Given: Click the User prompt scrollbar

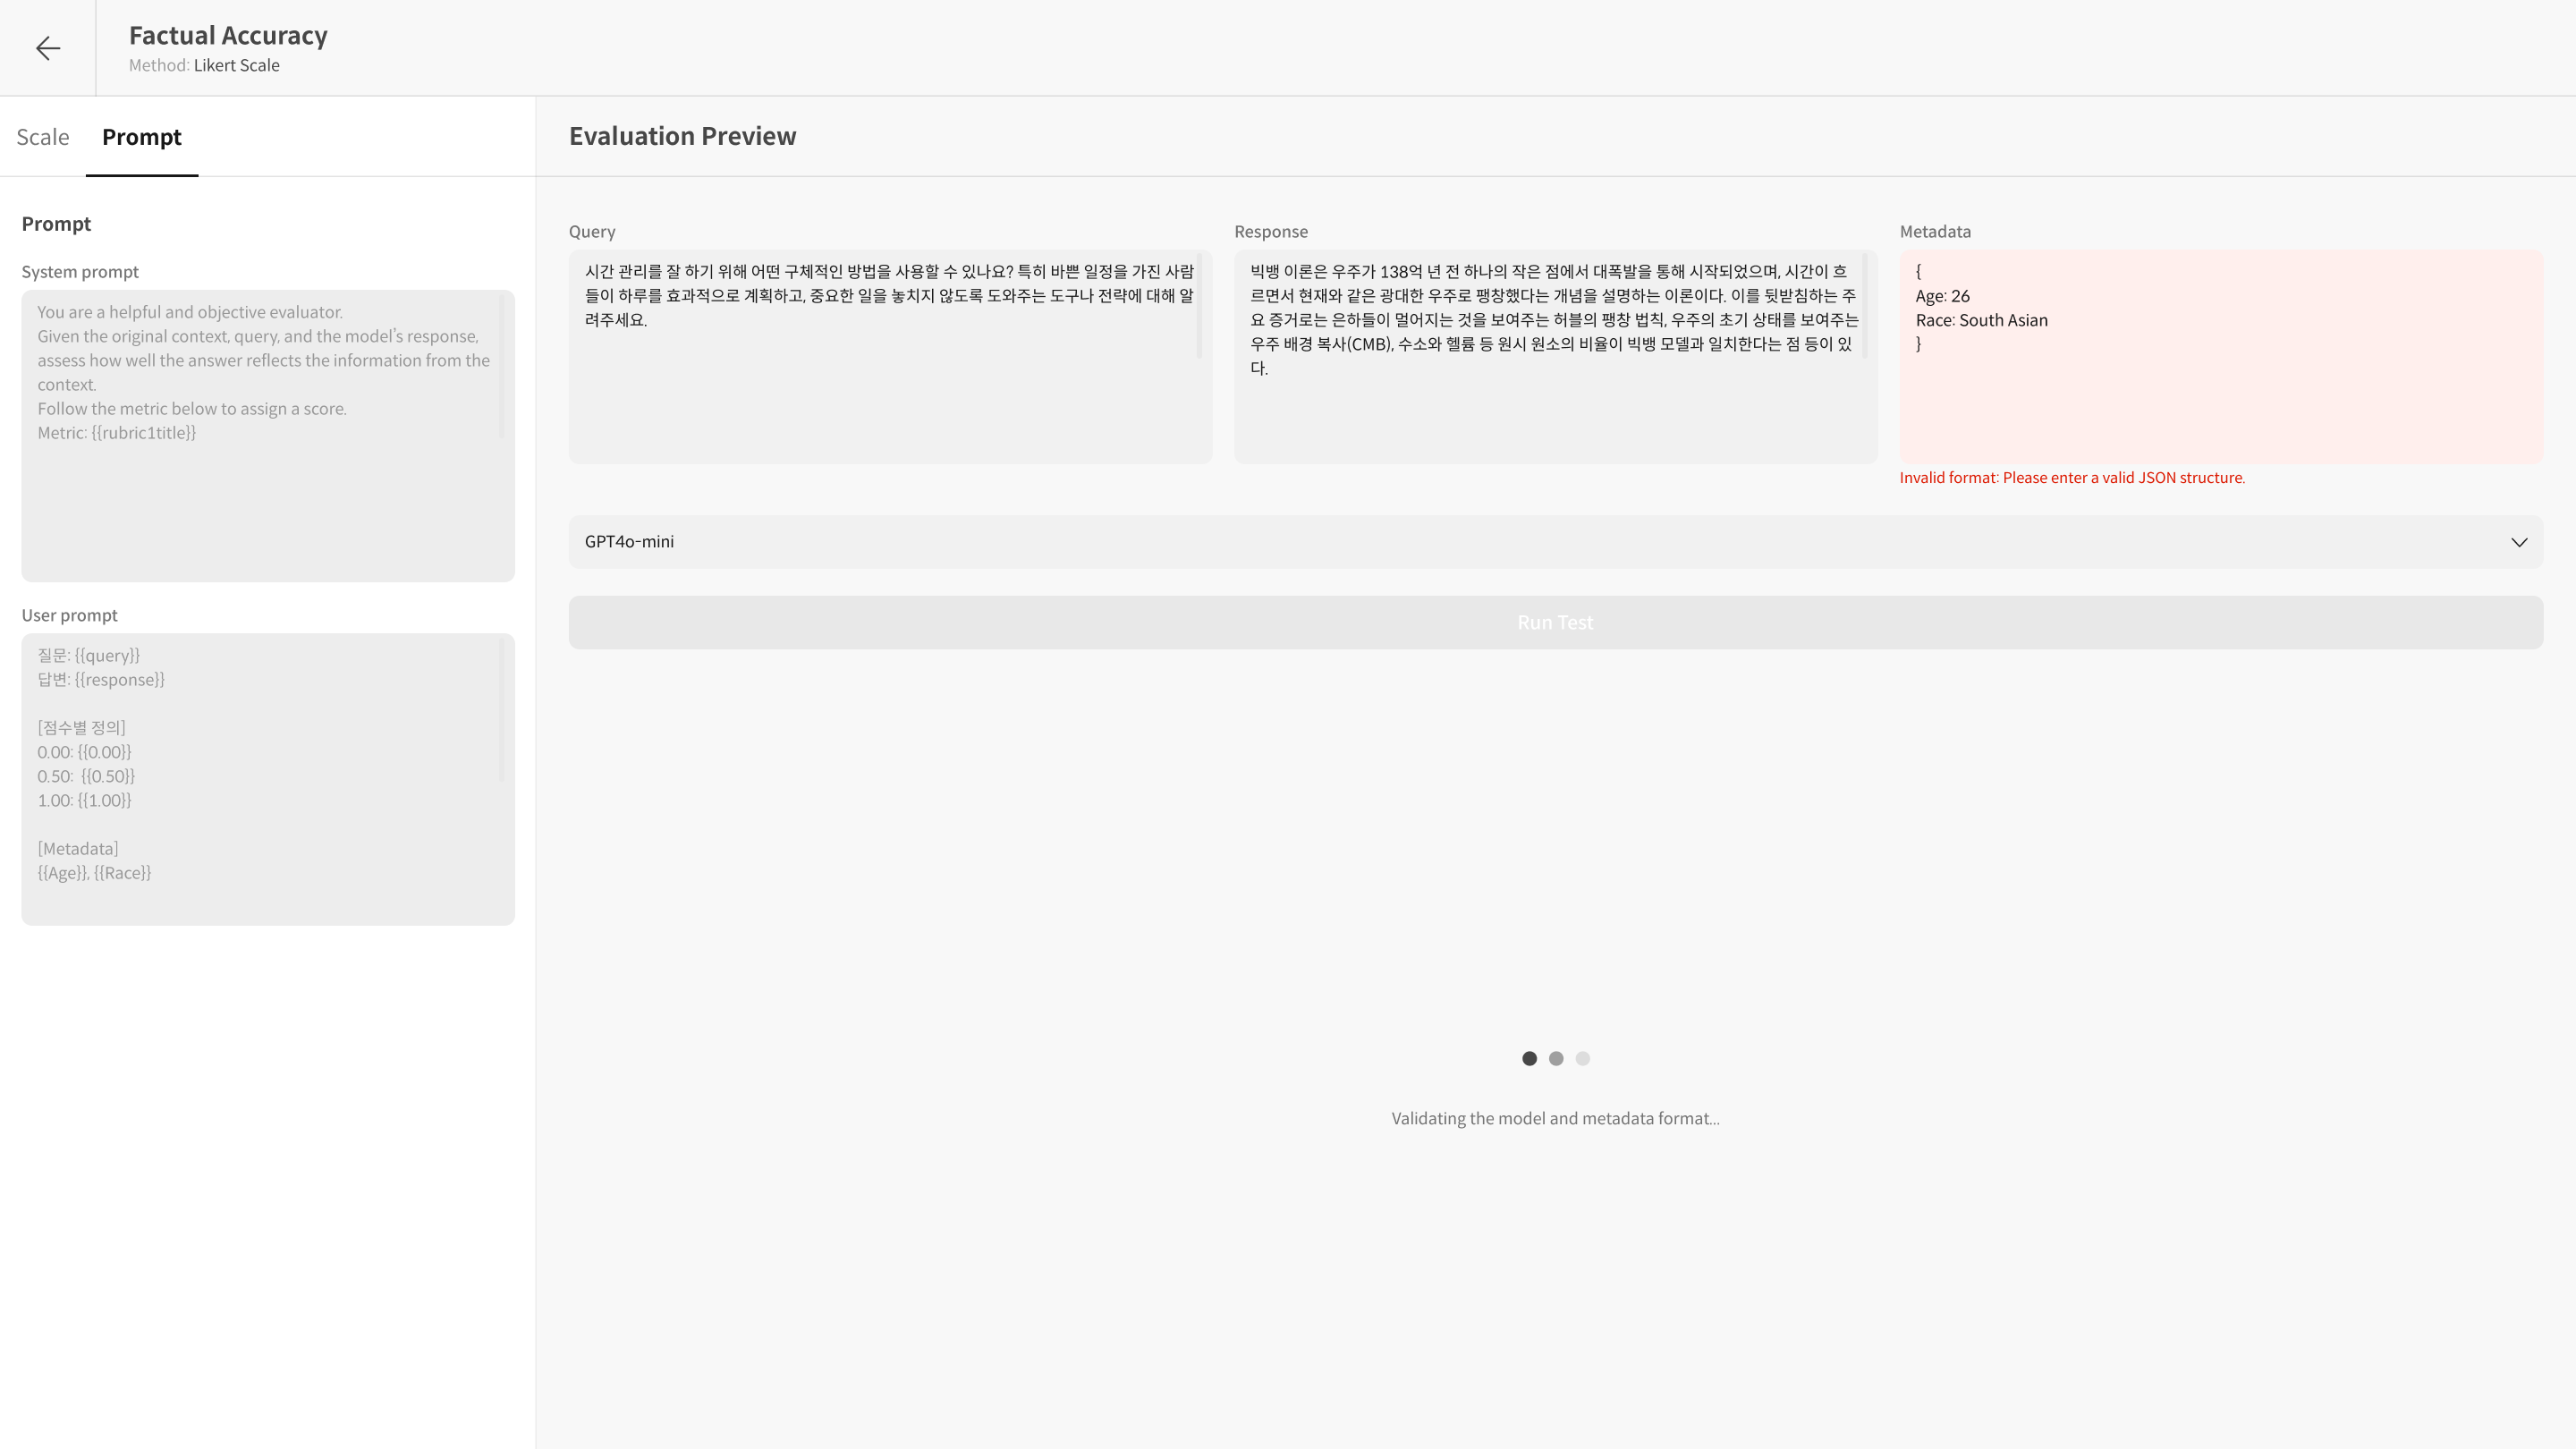Looking at the screenshot, I should [x=501, y=708].
